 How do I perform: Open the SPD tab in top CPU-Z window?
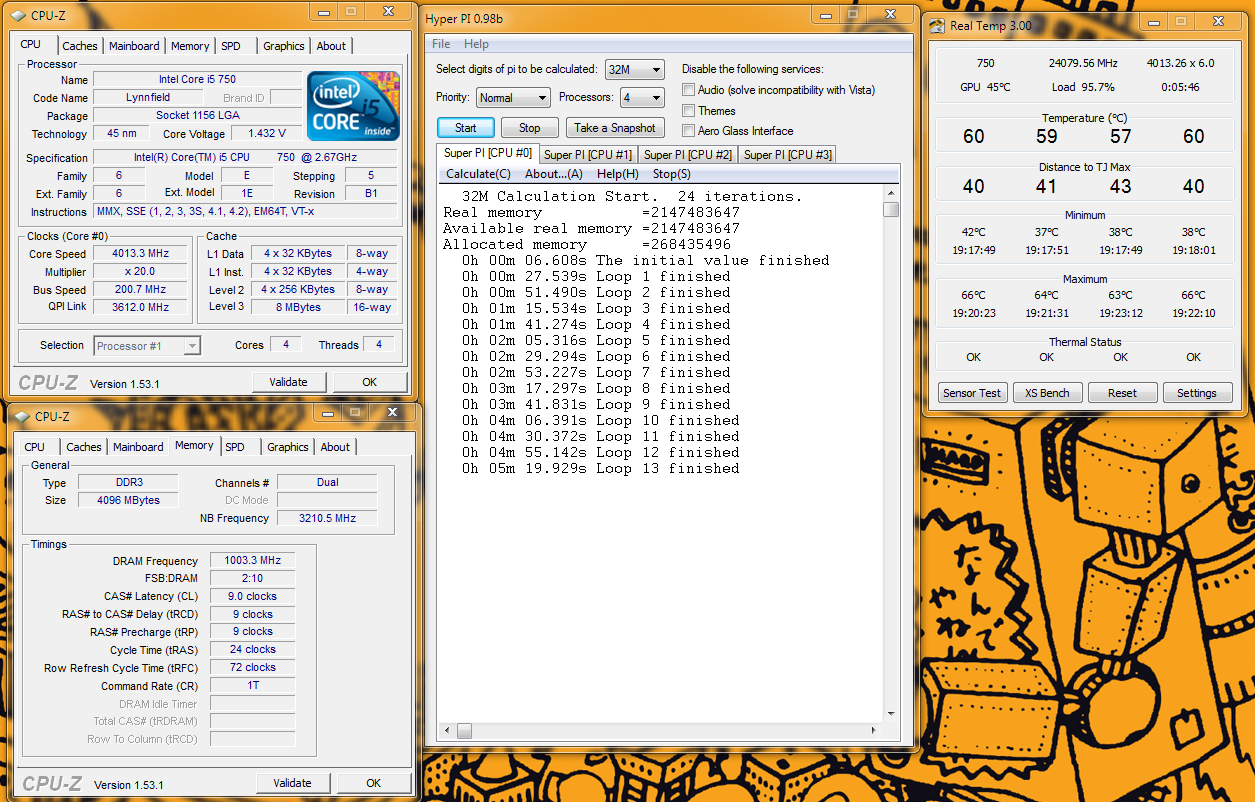click(231, 46)
